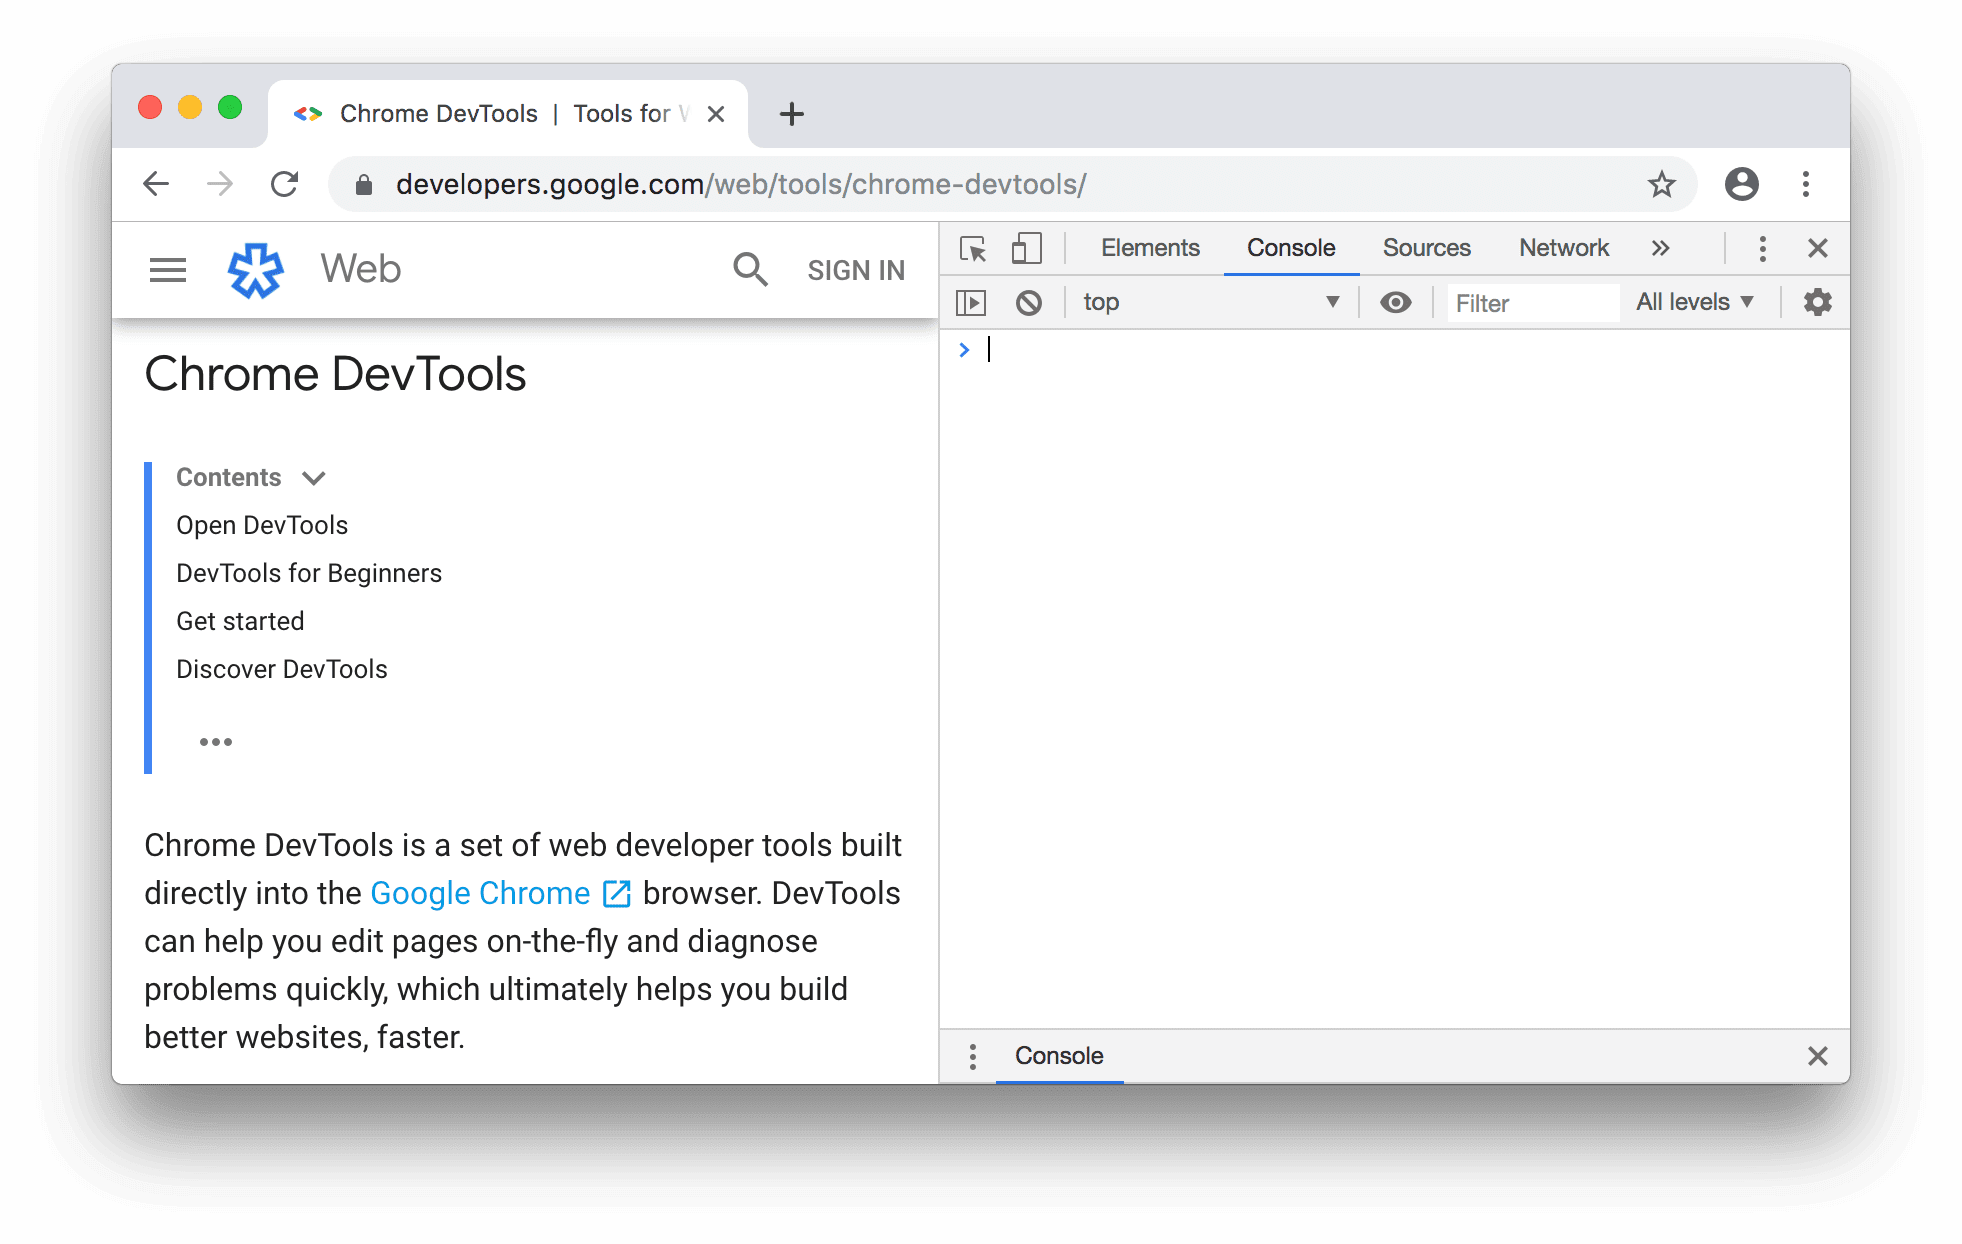Viewport: 1962px width, 1244px height.
Task: Toggle the eye icon for live expressions
Action: pyautogui.click(x=1394, y=302)
